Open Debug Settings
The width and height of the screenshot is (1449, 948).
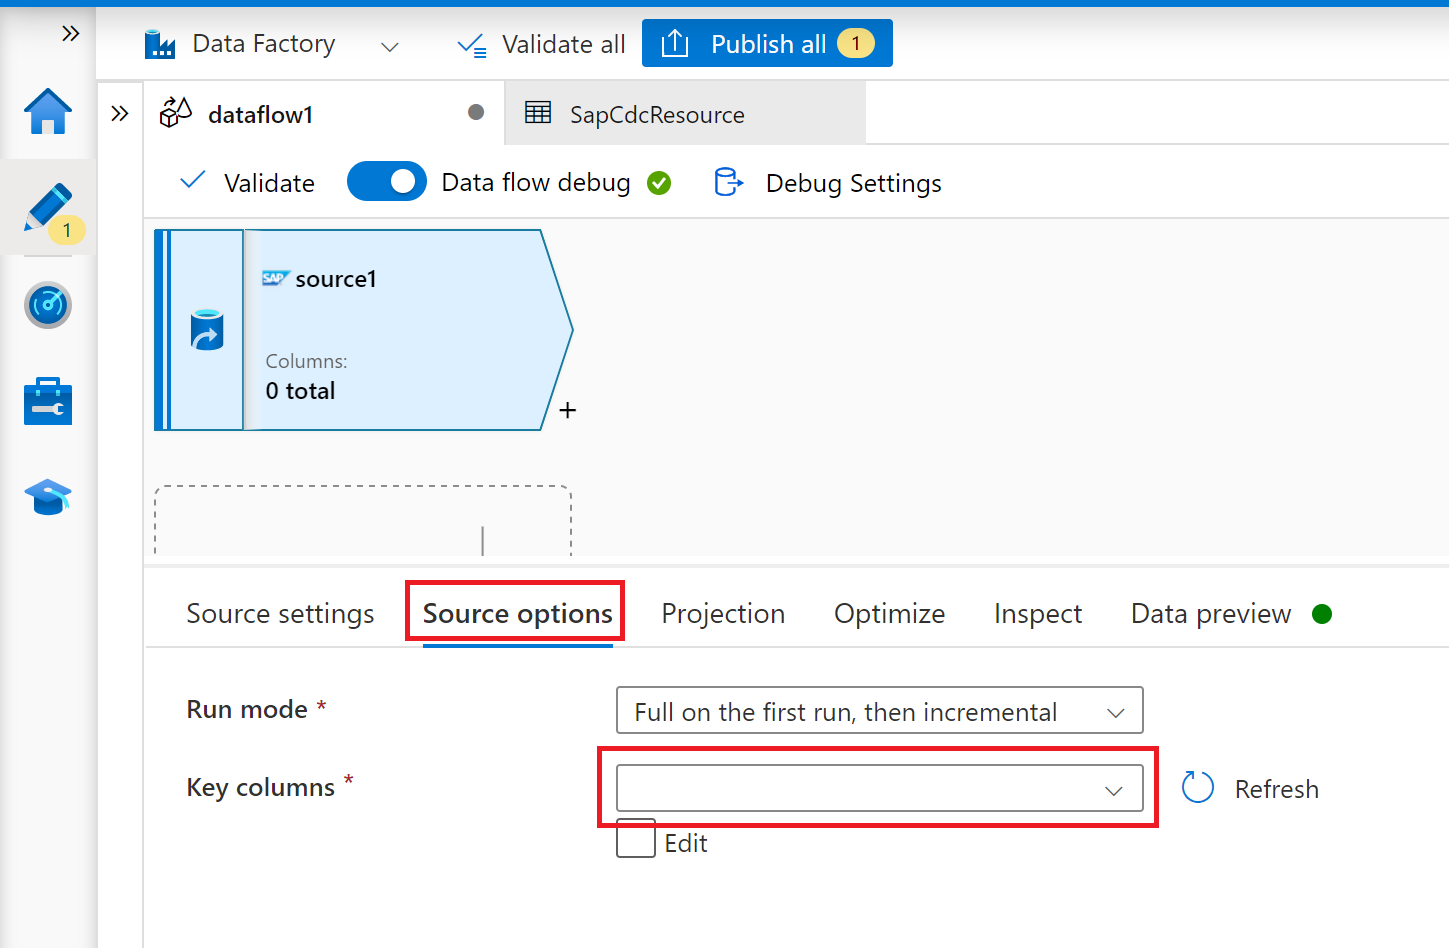852,183
